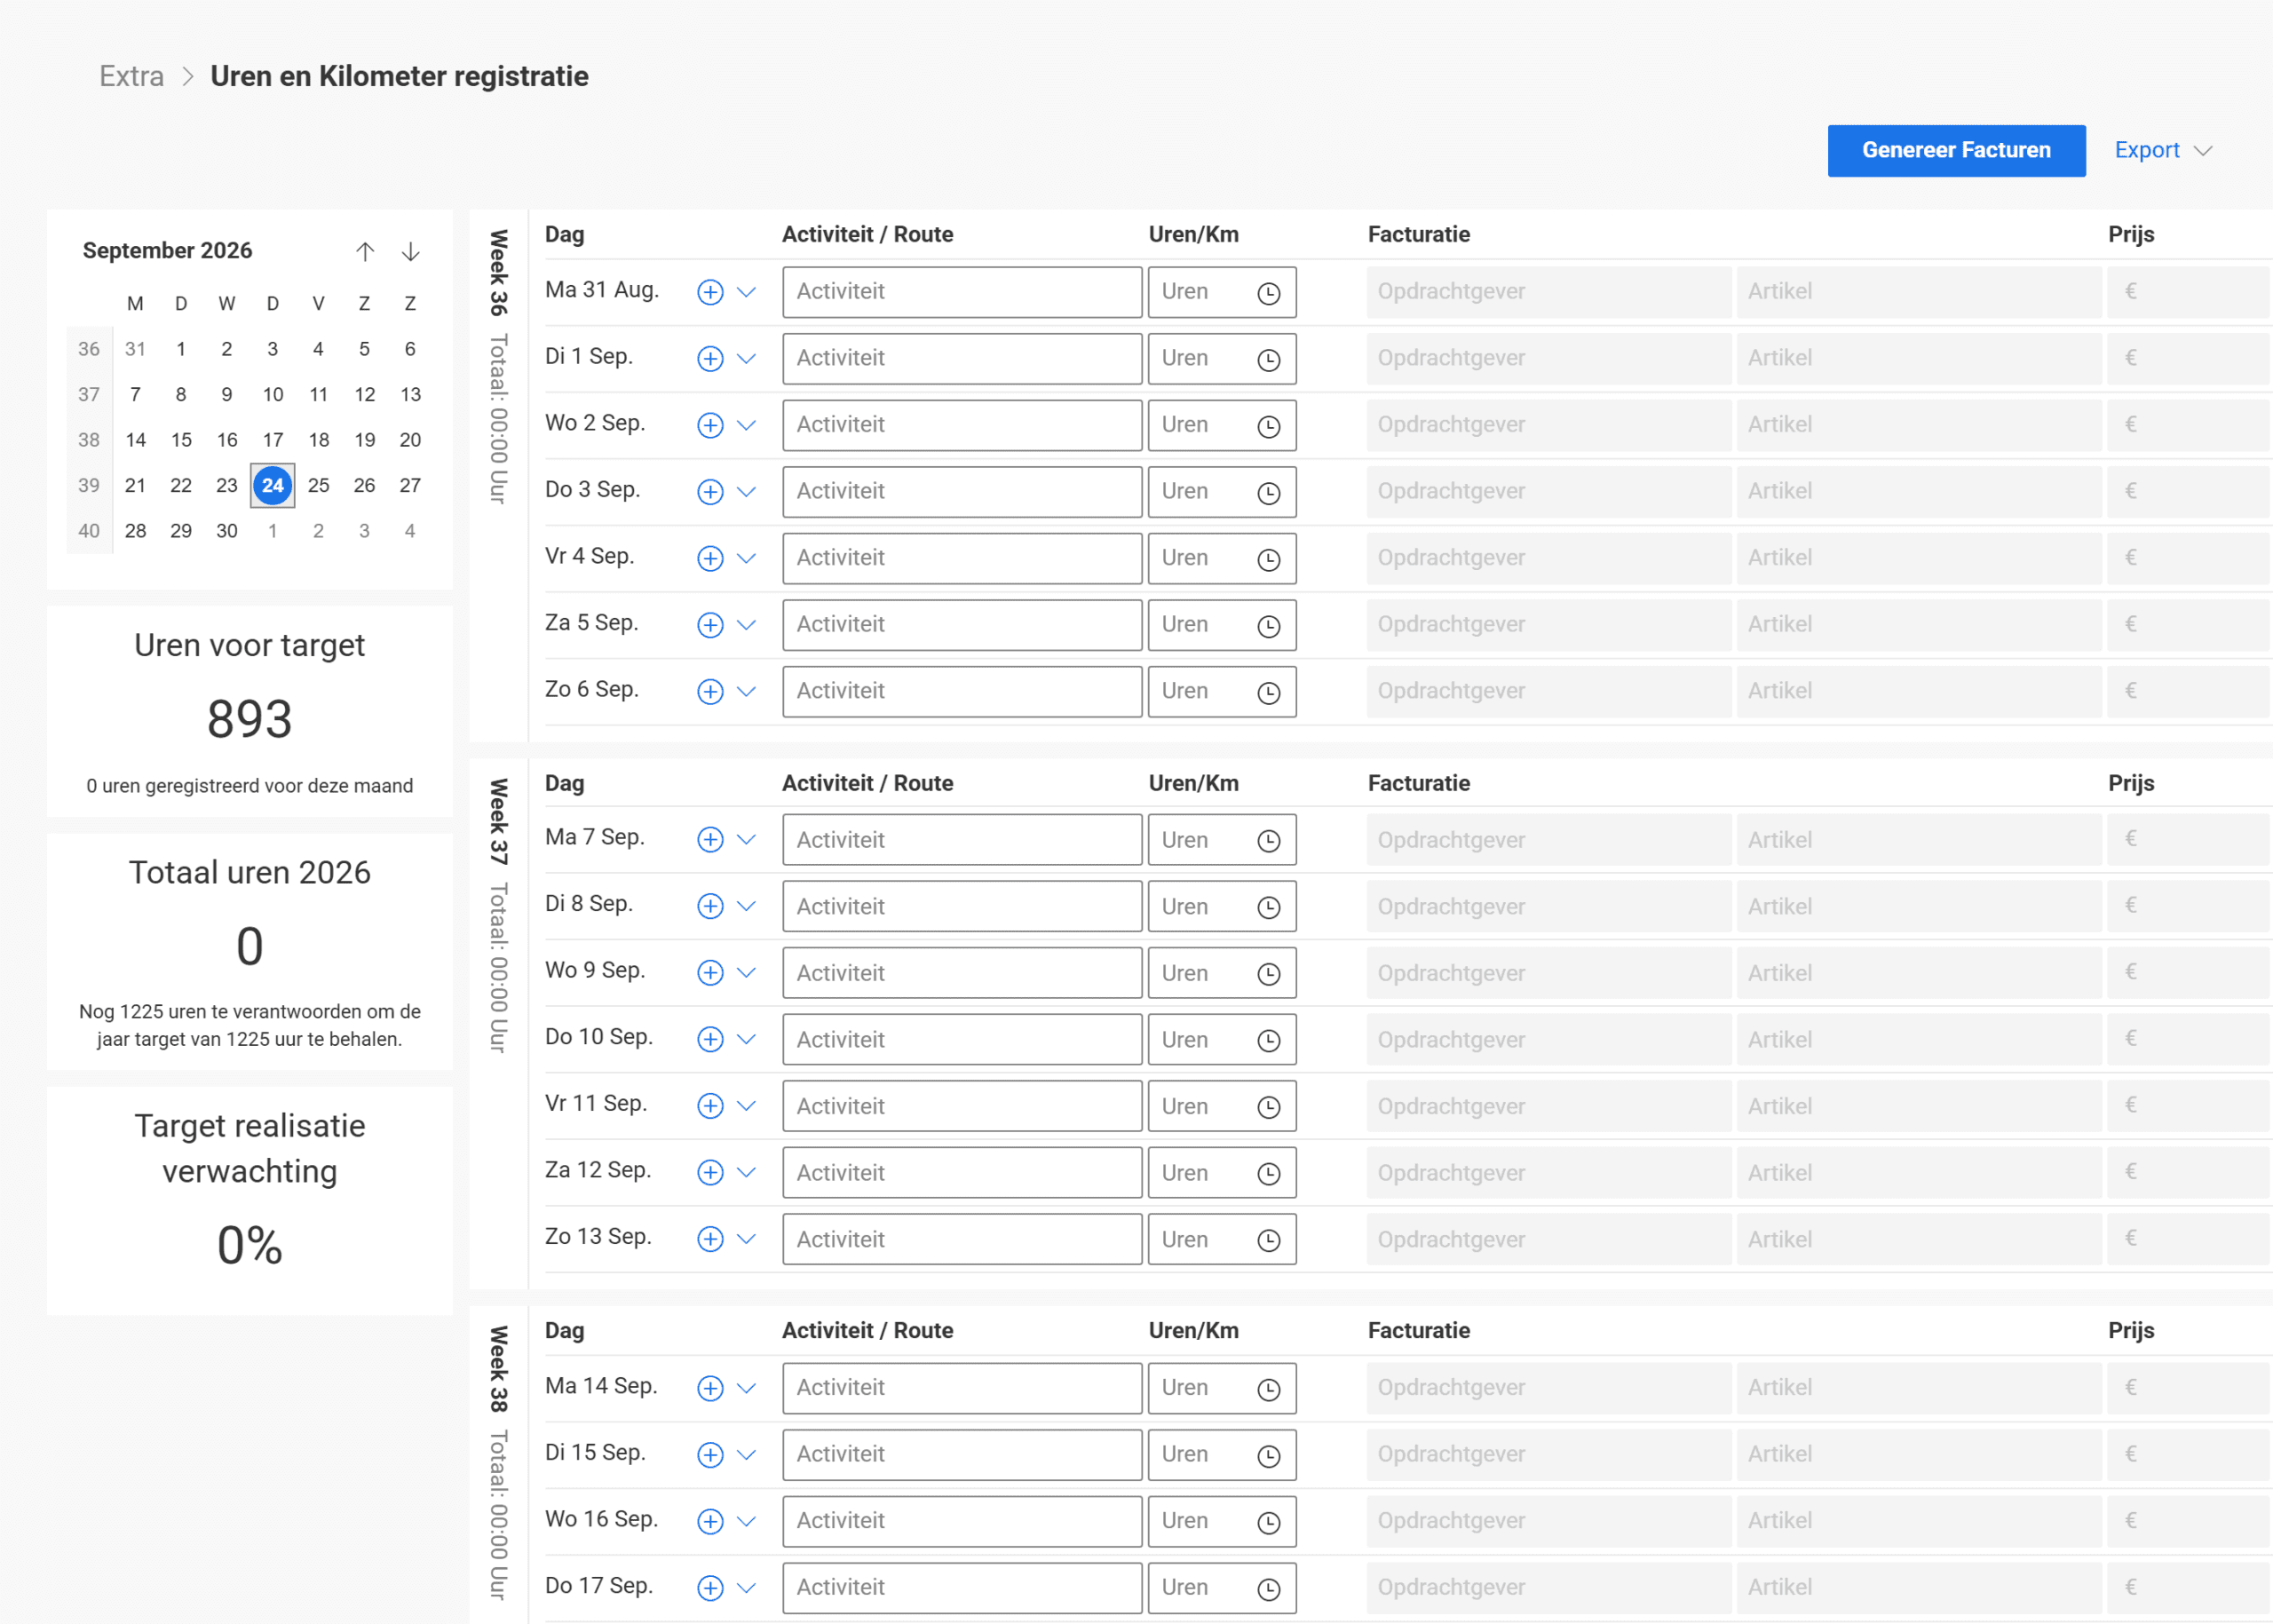Screen dimensions: 2273x1624
Task: Go to previous month with up arrow
Action: 365,251
